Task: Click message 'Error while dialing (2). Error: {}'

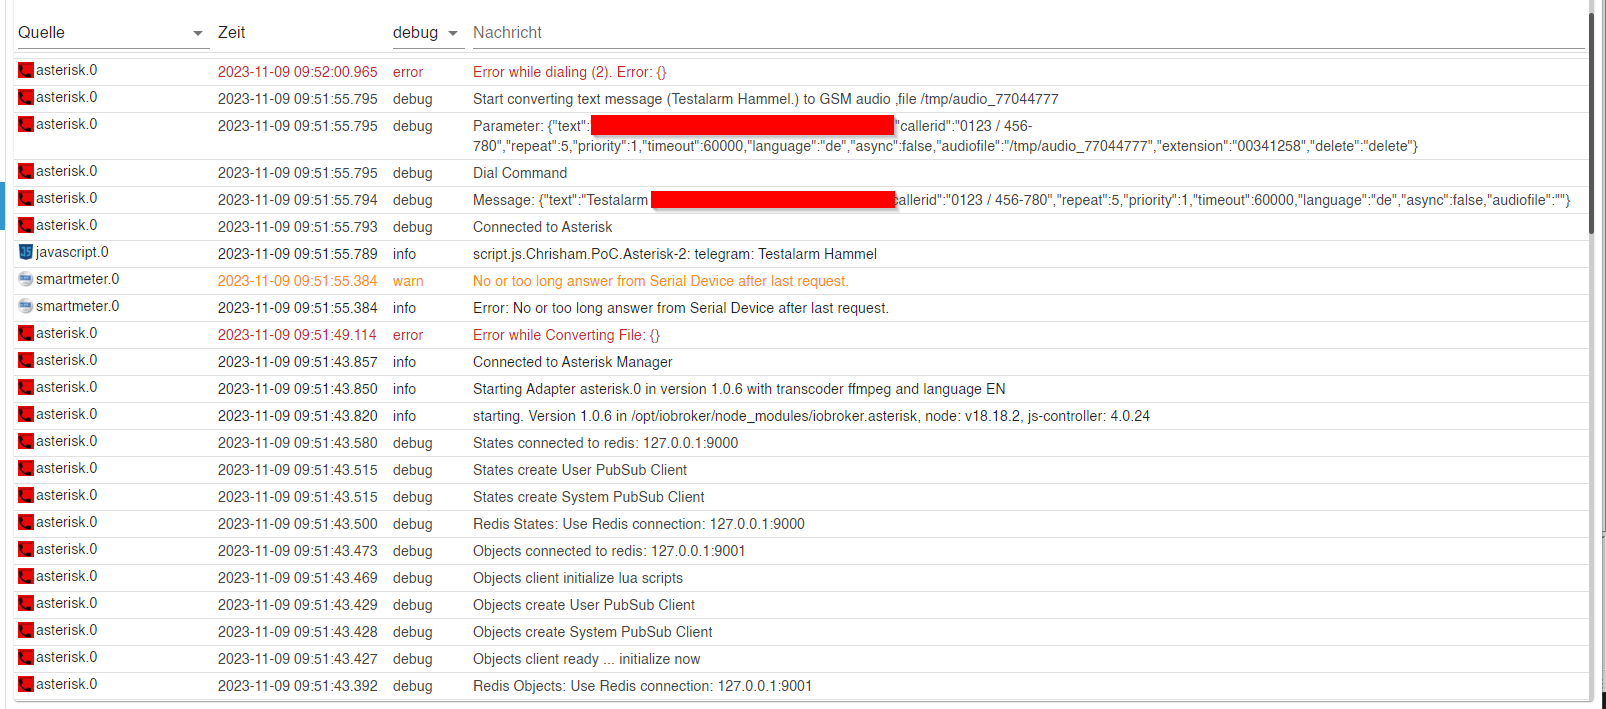Action: pos(570,72)
